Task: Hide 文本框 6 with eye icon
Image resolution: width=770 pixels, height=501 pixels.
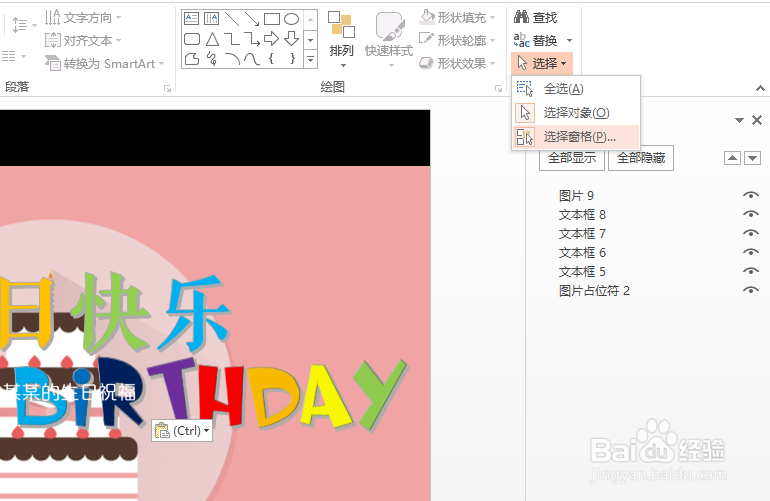Action: click(x=750, y=252)
